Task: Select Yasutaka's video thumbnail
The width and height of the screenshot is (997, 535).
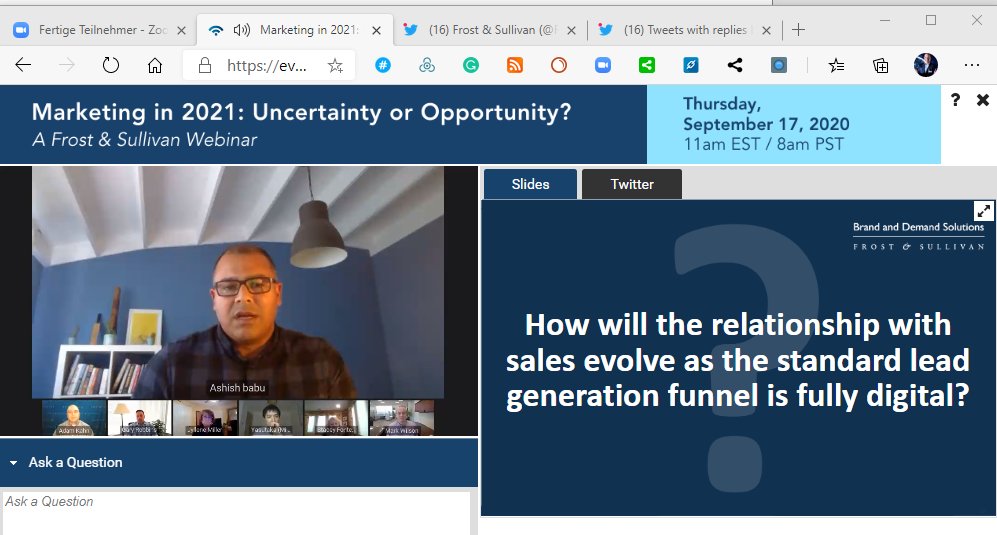Action: pos(271,418)
